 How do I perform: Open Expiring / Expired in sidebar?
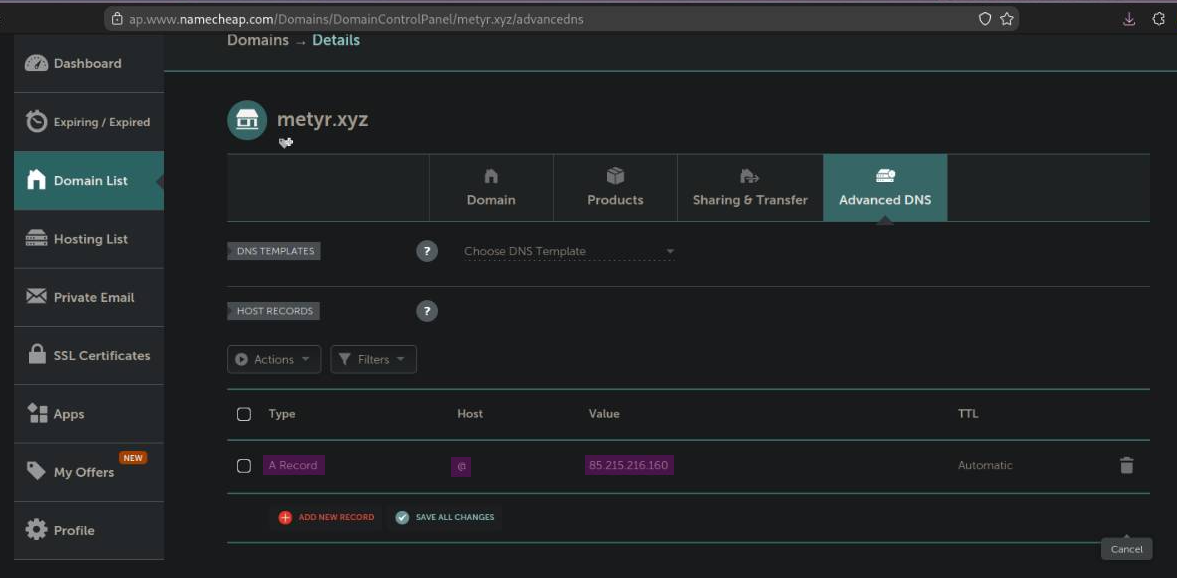tap(89, 122)
